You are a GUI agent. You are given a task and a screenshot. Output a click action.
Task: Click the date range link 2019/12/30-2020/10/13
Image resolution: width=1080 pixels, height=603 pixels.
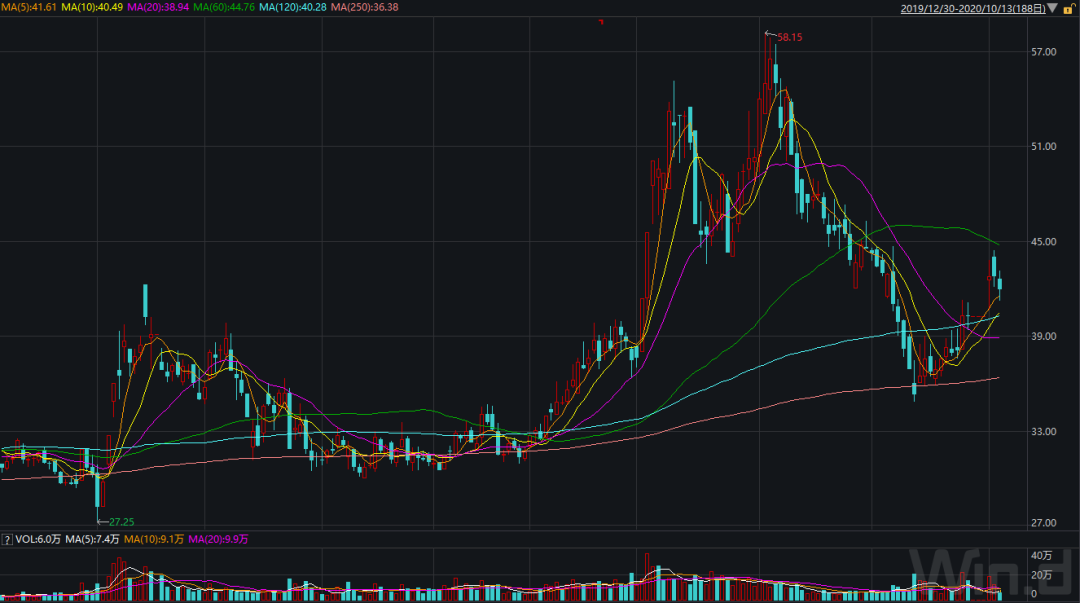[973, 8]
